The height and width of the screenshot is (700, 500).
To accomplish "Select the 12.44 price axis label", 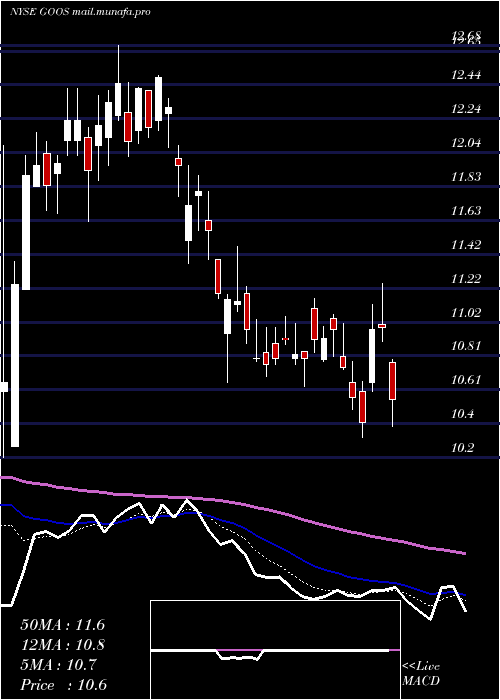I will tap(466, 75).
